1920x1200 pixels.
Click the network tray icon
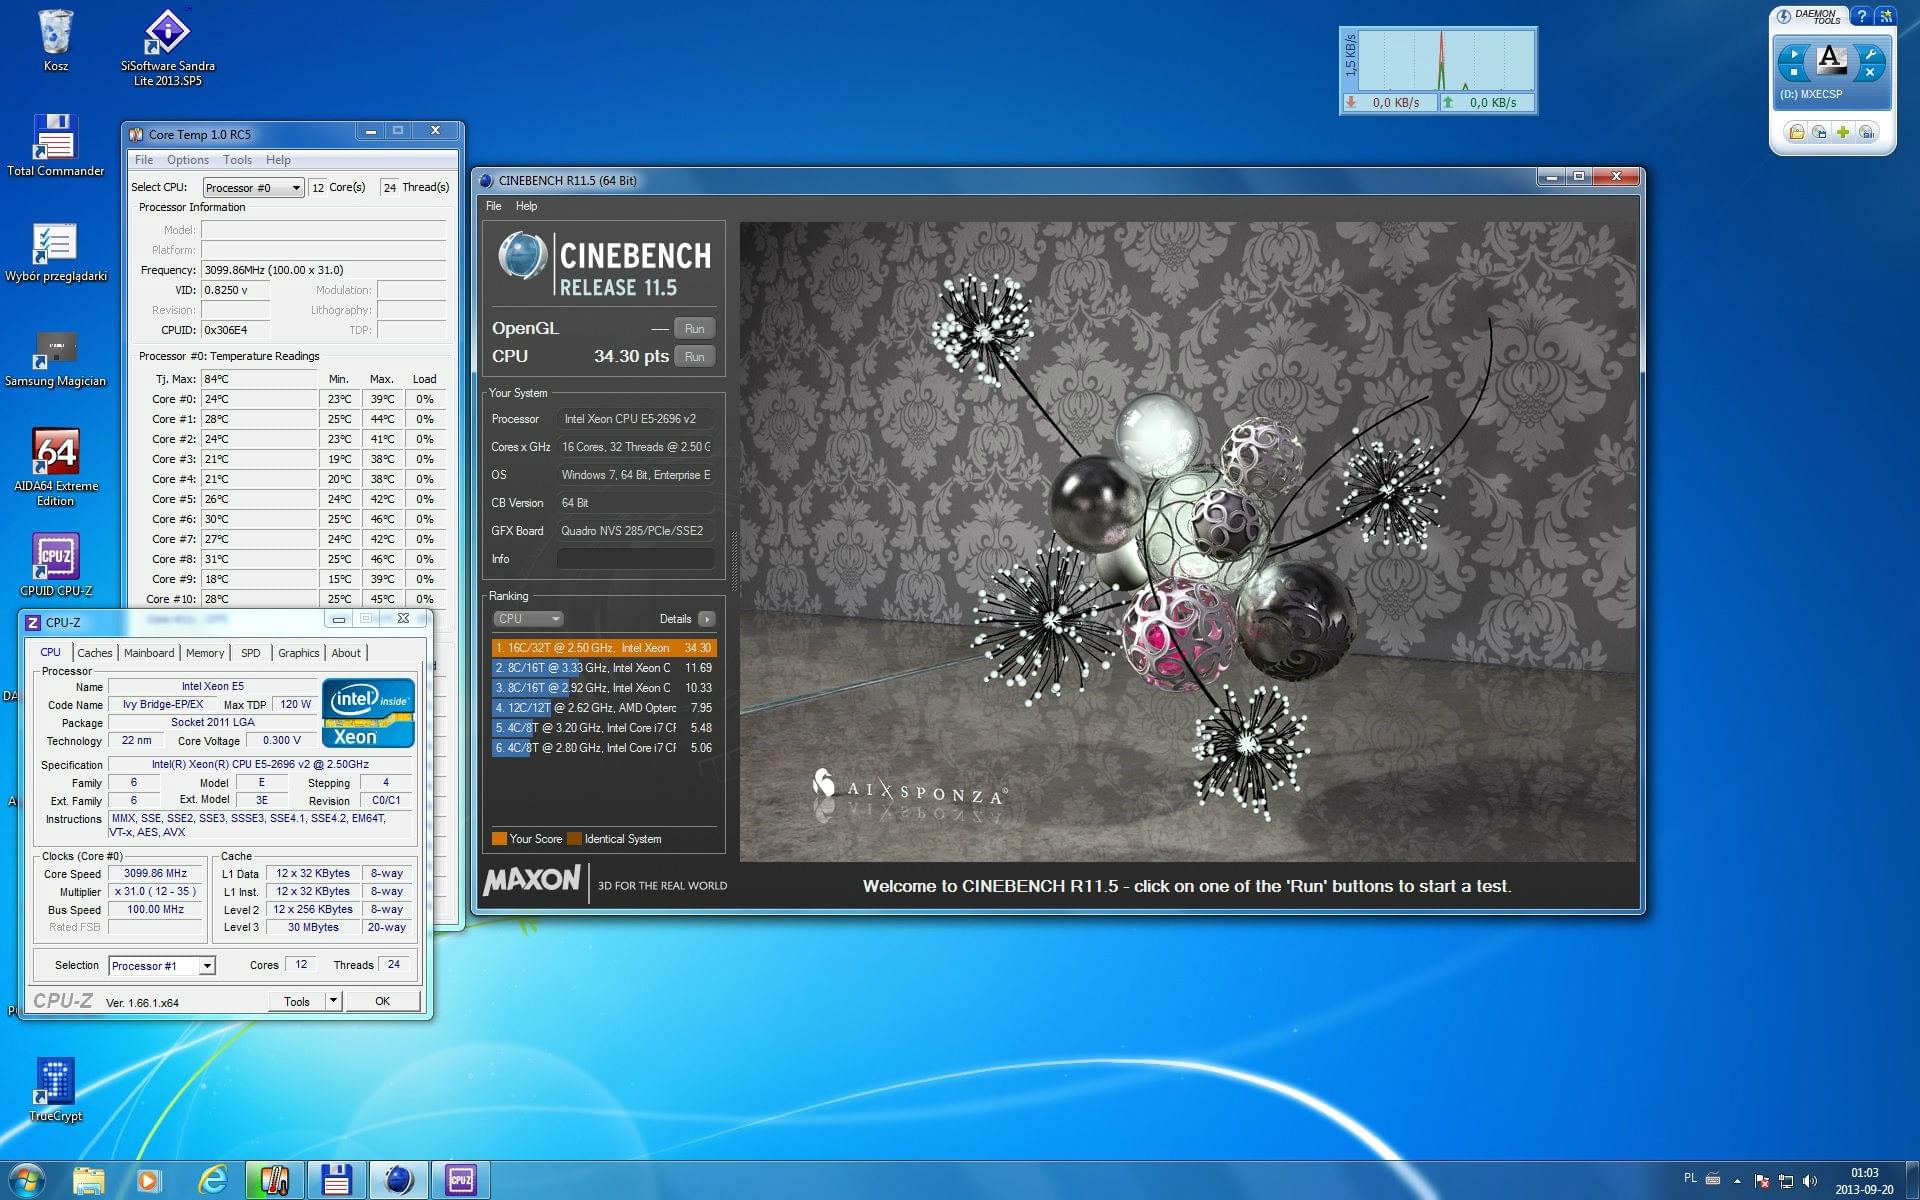1786,1181
